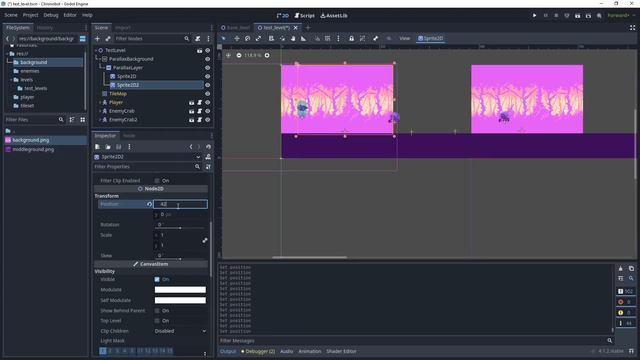Image resolution: width=640 pixels, height=360 pixels.
Task: Attach a script to the selected node
Action: click(198, 38)
